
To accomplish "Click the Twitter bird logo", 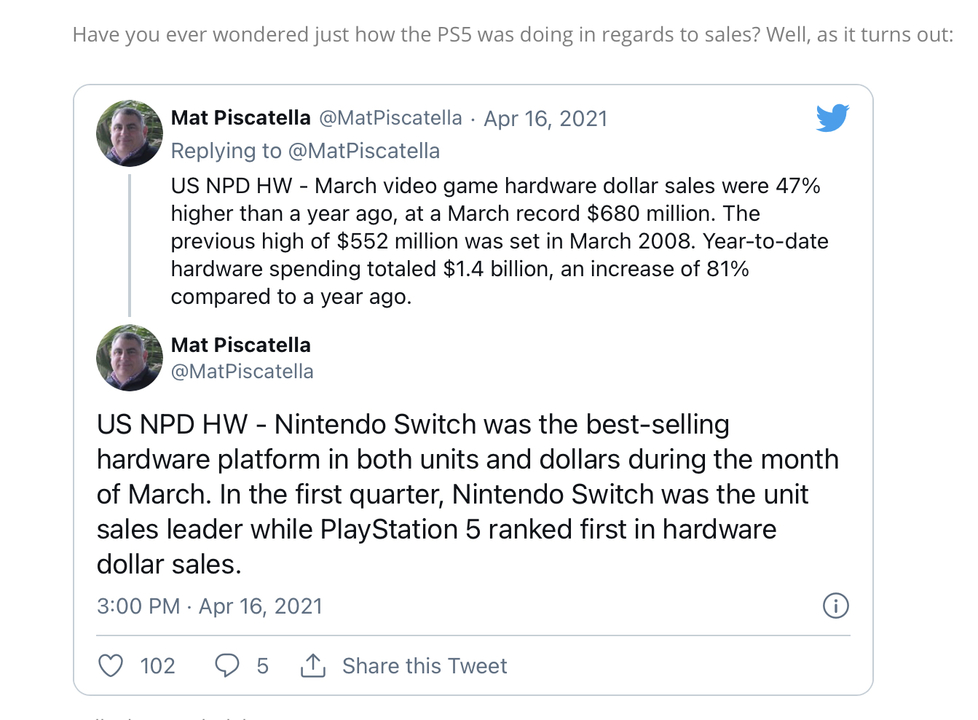I will (832, 118).
